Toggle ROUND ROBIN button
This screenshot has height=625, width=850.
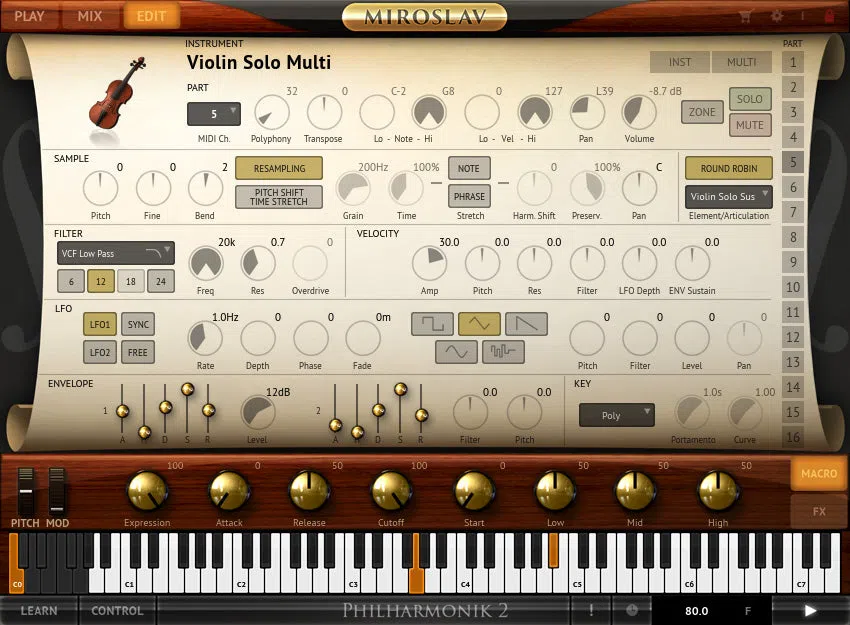coord(729,168)
